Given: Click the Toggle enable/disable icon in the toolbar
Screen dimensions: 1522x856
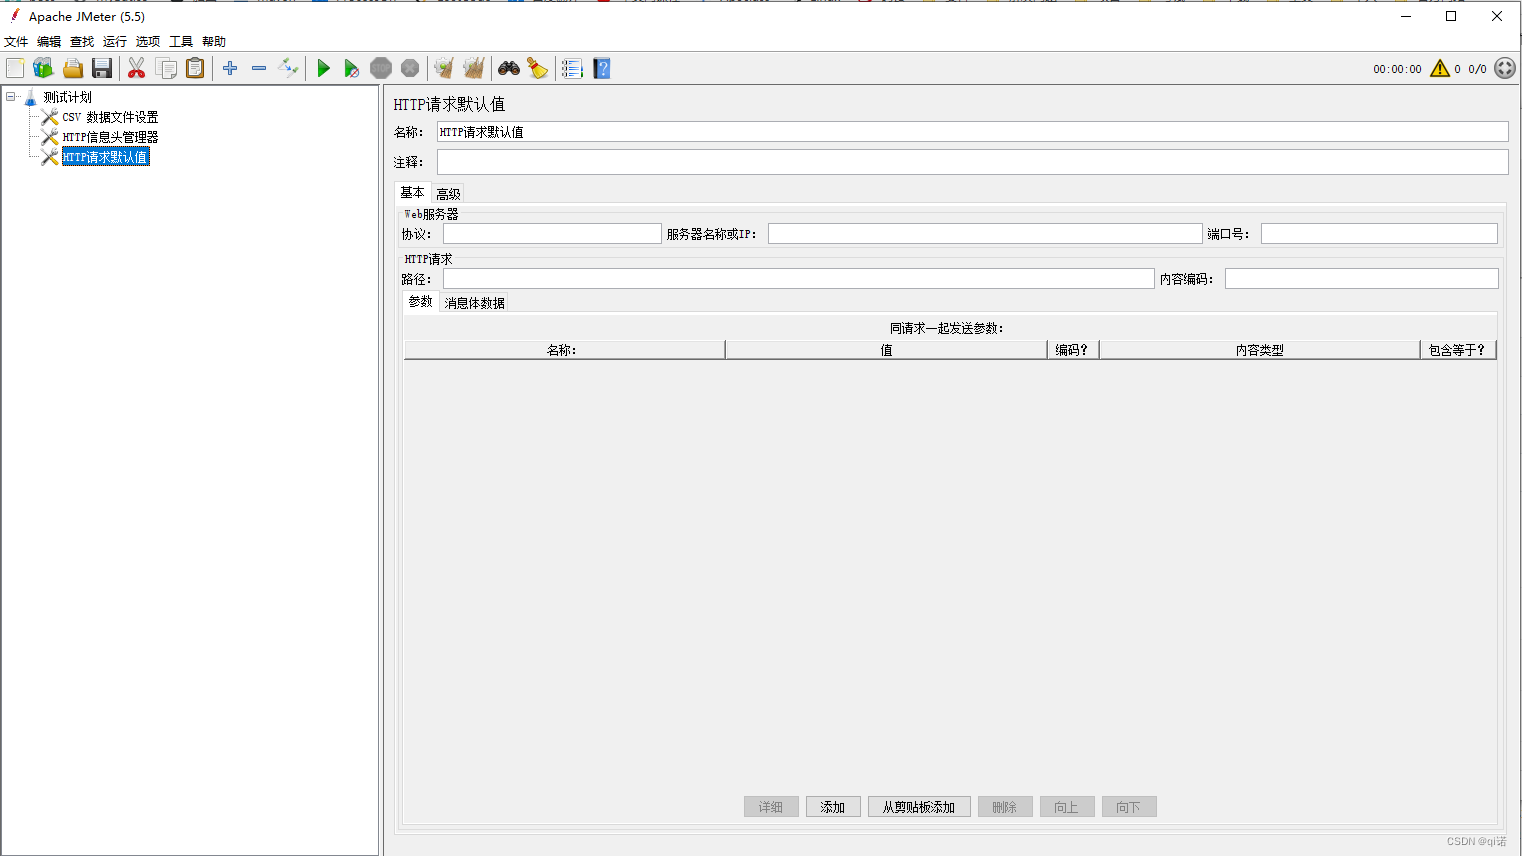Looking at the screenshot, I should (x=288, y=68).
